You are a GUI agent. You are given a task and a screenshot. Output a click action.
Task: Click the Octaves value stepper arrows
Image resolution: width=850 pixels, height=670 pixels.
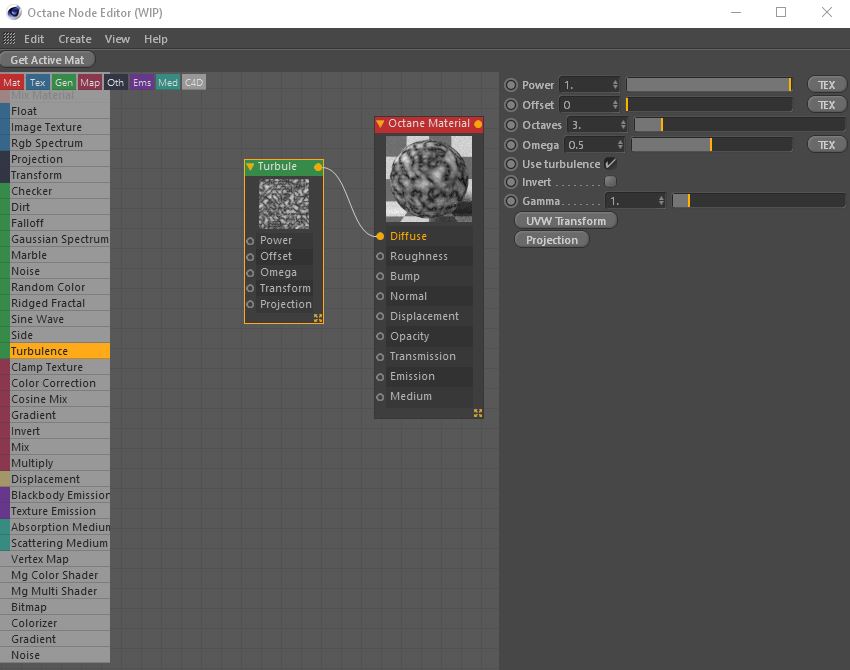[623, 125]
